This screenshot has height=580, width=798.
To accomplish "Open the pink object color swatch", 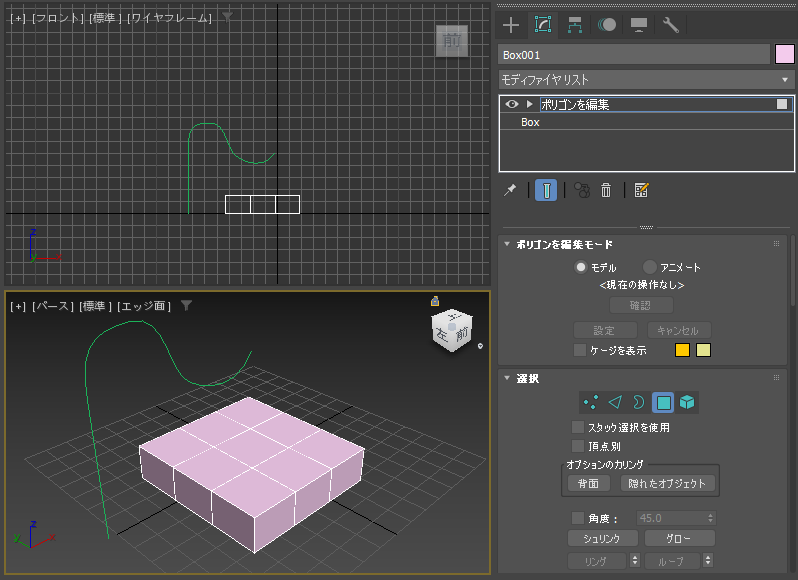I will coord(784,54).
